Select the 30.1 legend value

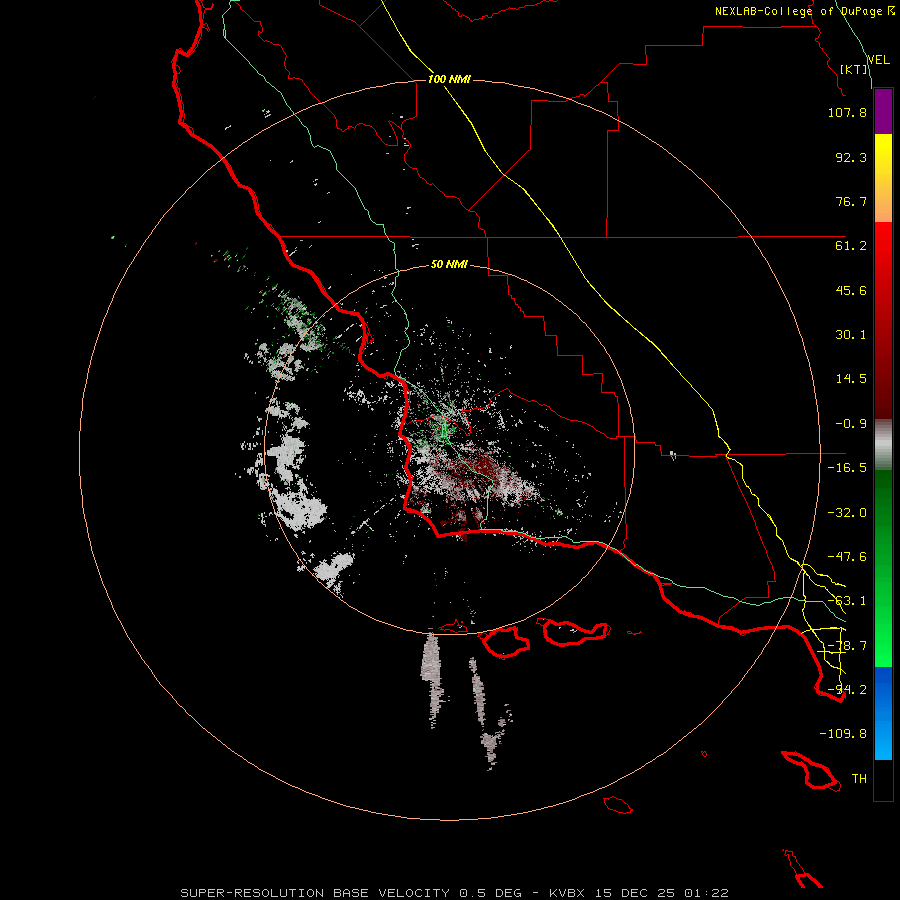[851, 335]
